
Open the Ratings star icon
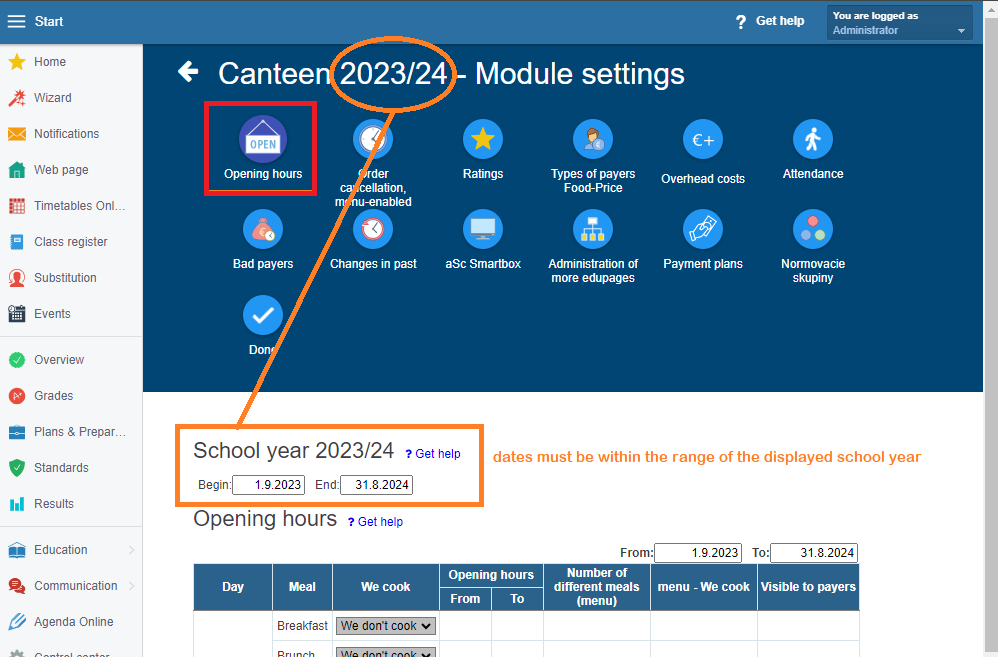[x=483, y=139]
